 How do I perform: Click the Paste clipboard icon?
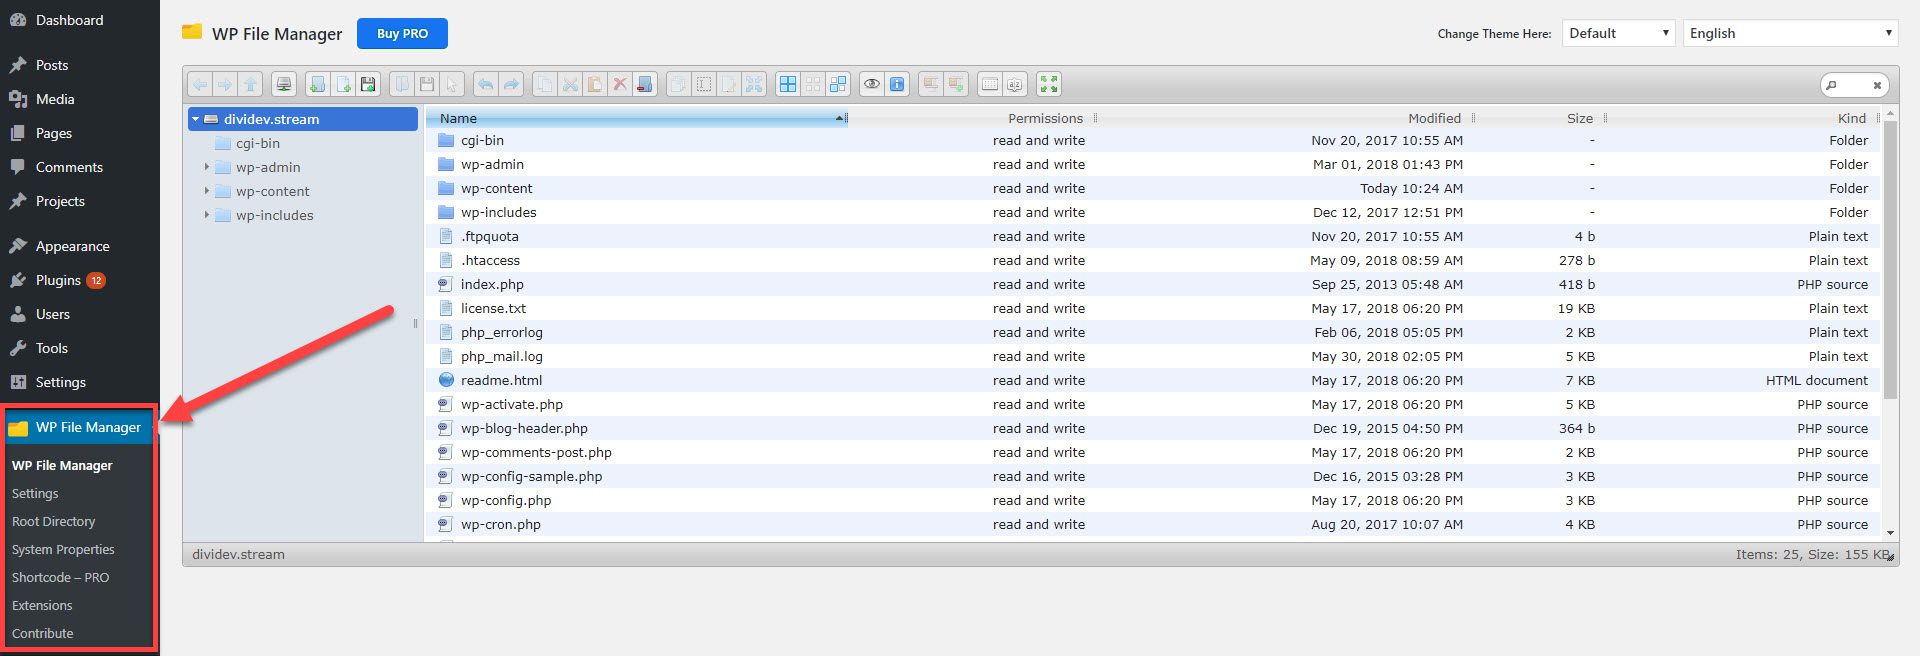(595, 84)
